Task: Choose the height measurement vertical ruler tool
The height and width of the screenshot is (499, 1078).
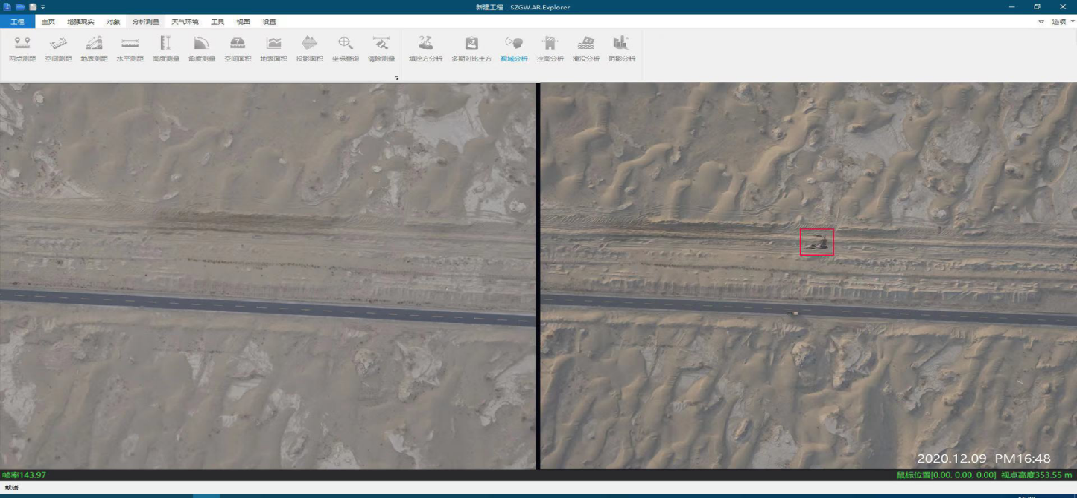Action: (x=166, y=46)
